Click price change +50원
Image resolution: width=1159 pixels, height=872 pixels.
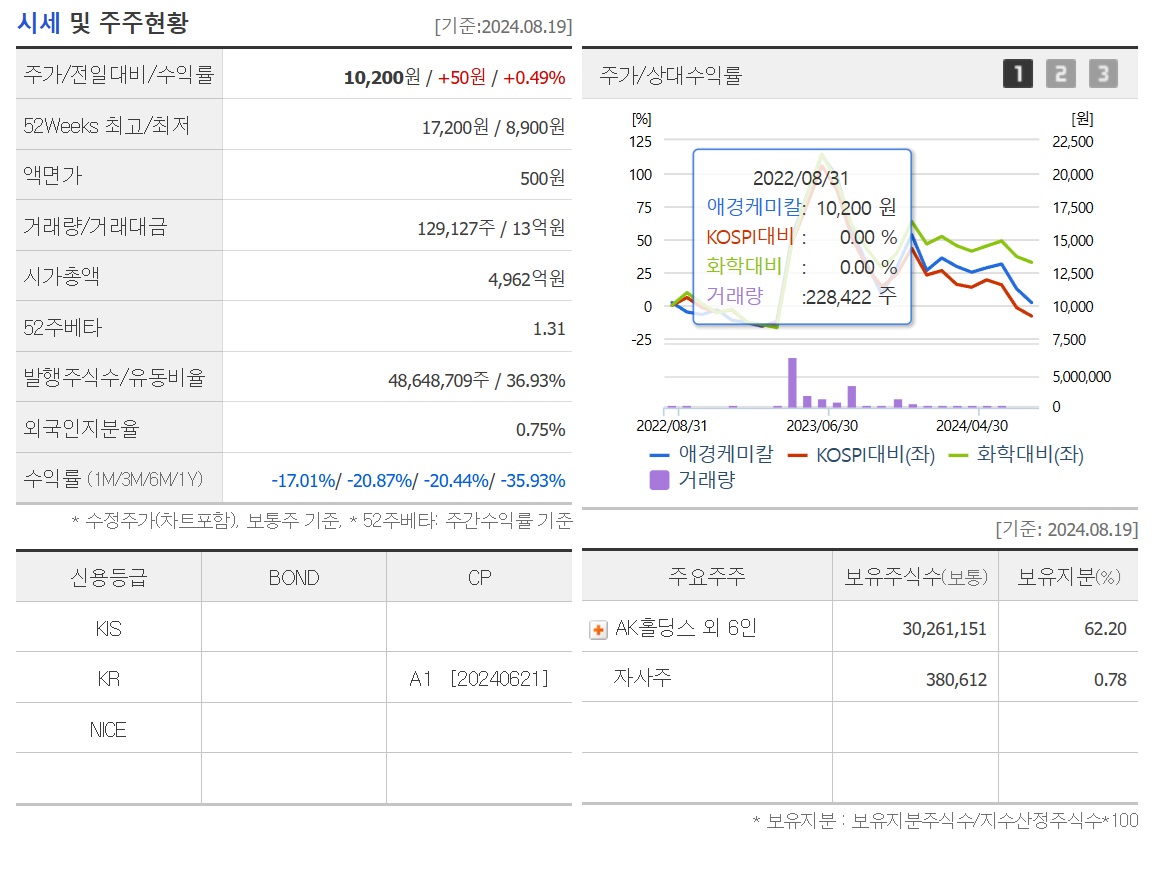click(x=462, y=77)
